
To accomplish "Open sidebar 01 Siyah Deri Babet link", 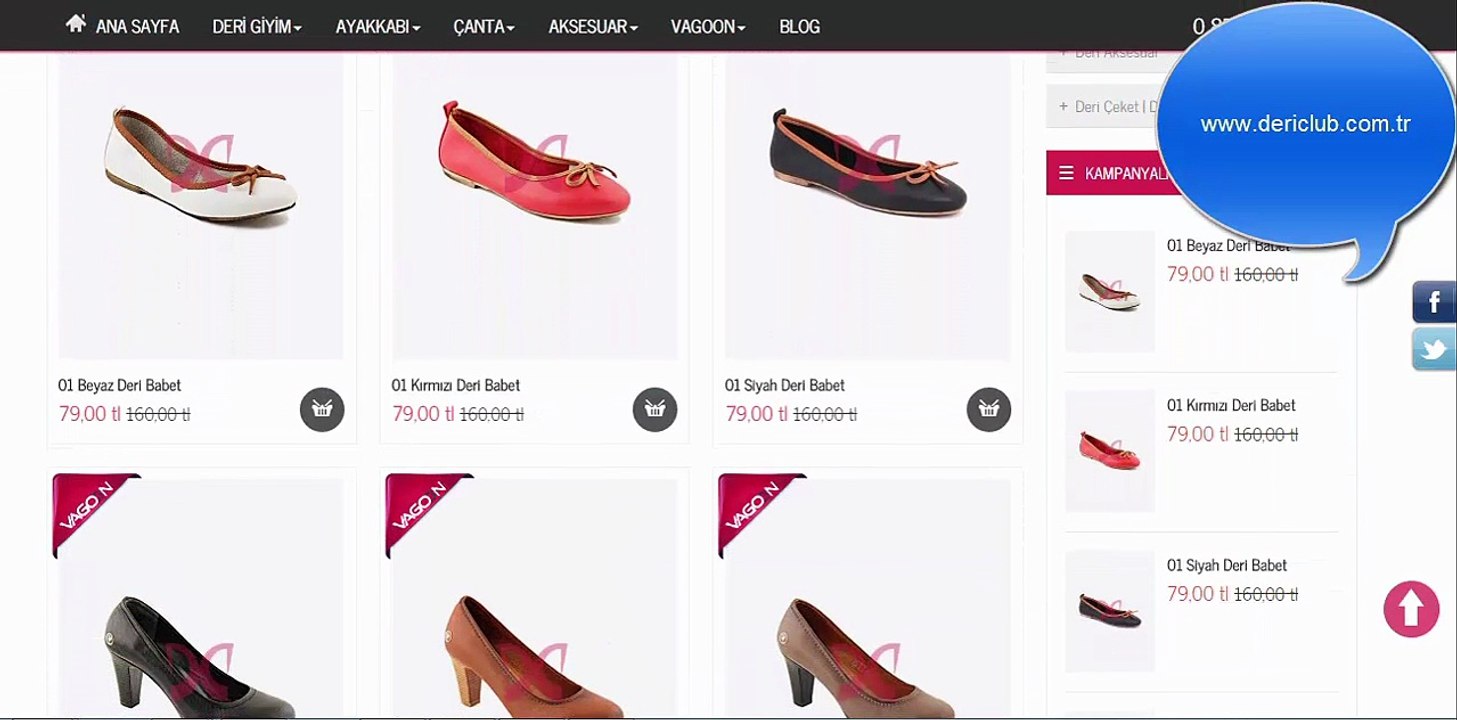I will click(x=1227, y=565).
